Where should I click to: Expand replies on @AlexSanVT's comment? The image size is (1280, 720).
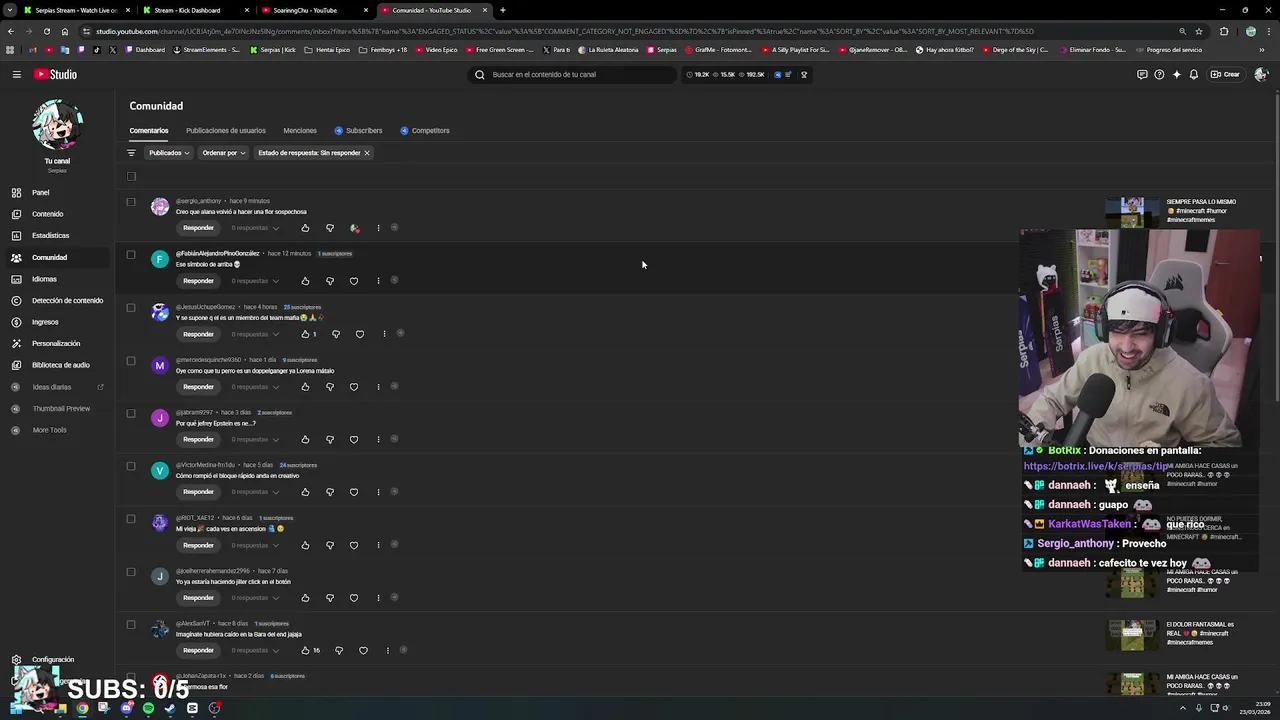pos(255,650)
